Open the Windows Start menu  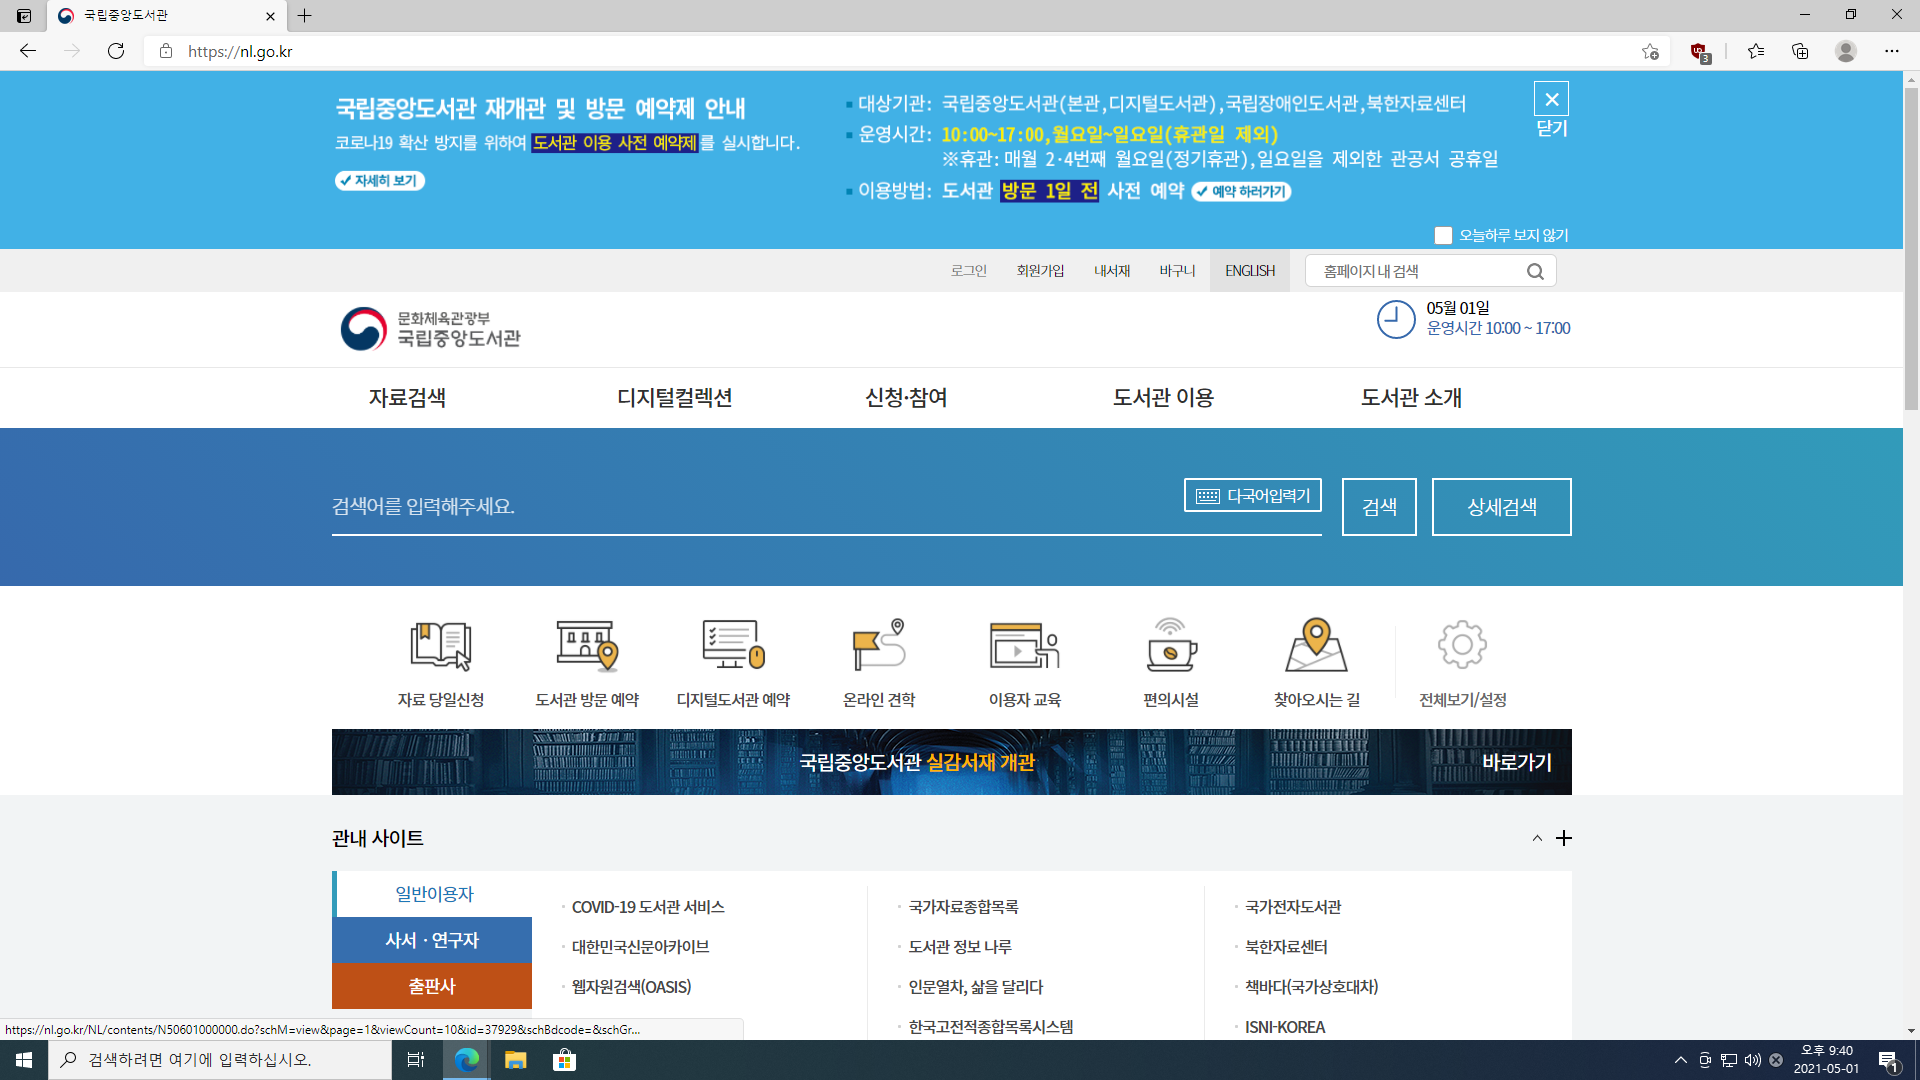pyautogui.click(x=24, y=1060)
